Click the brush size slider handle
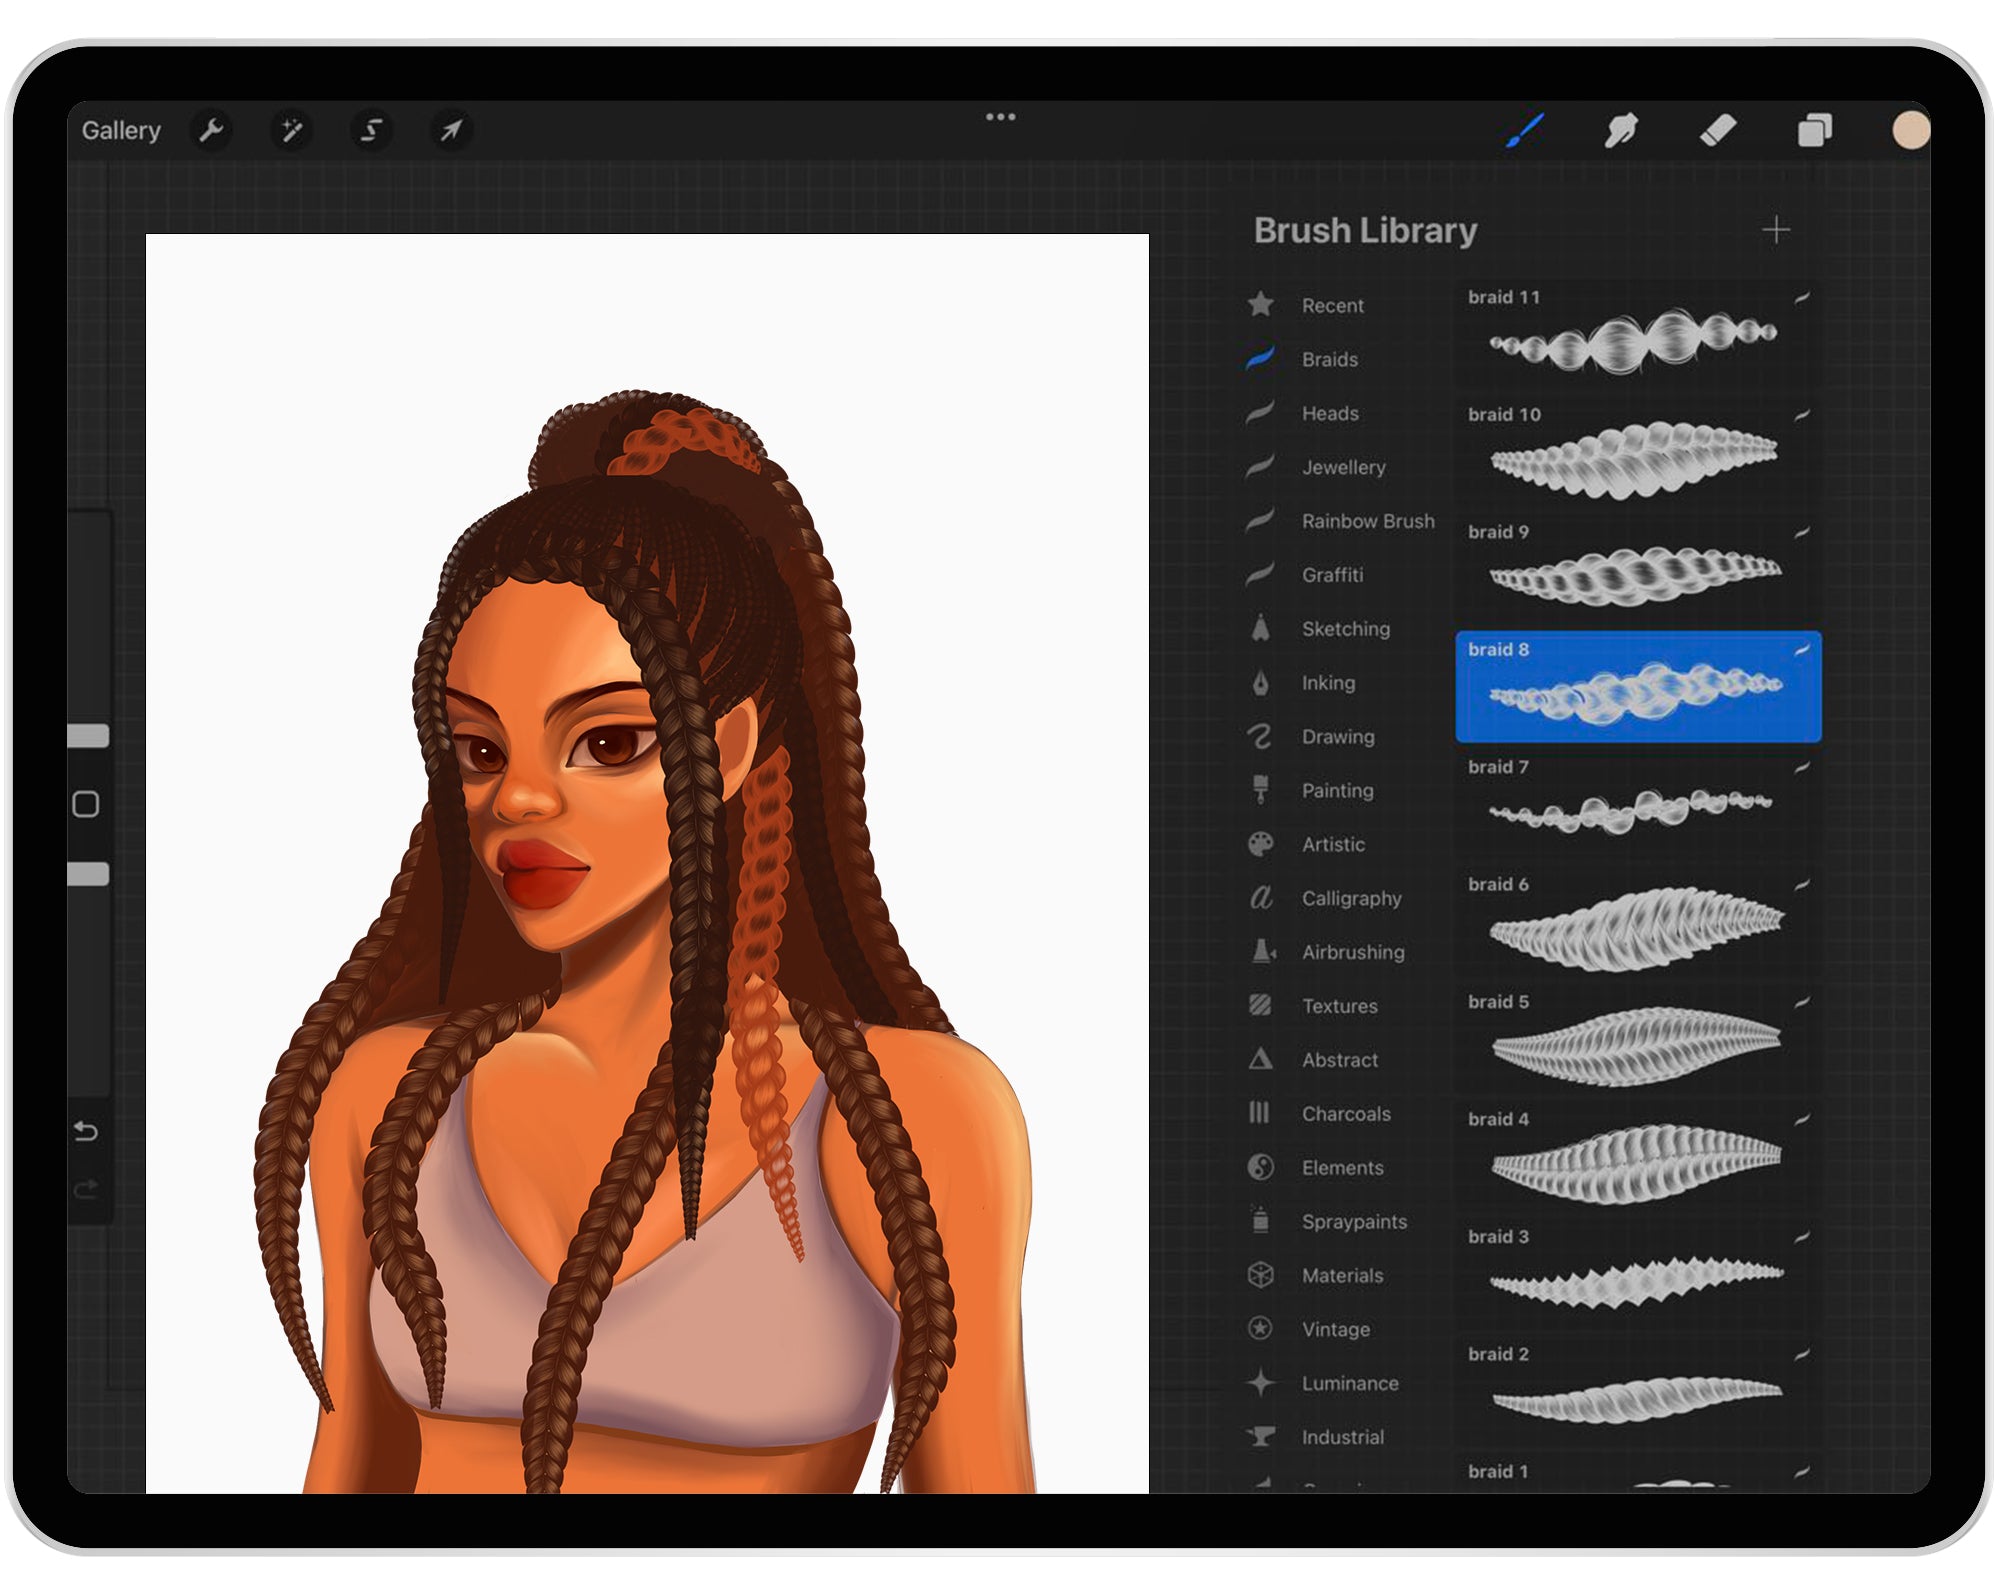Image resolution: width=2000 pixels, height=1589 pixels. point(88,736)
